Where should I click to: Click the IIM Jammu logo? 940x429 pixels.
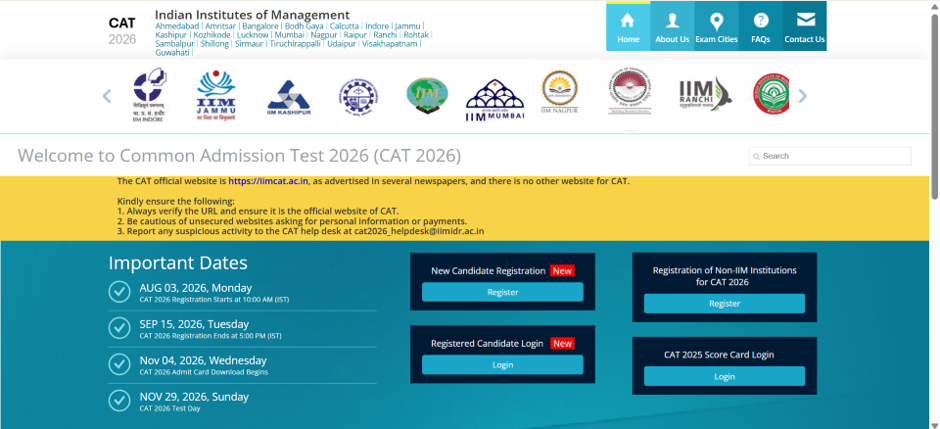216,96
